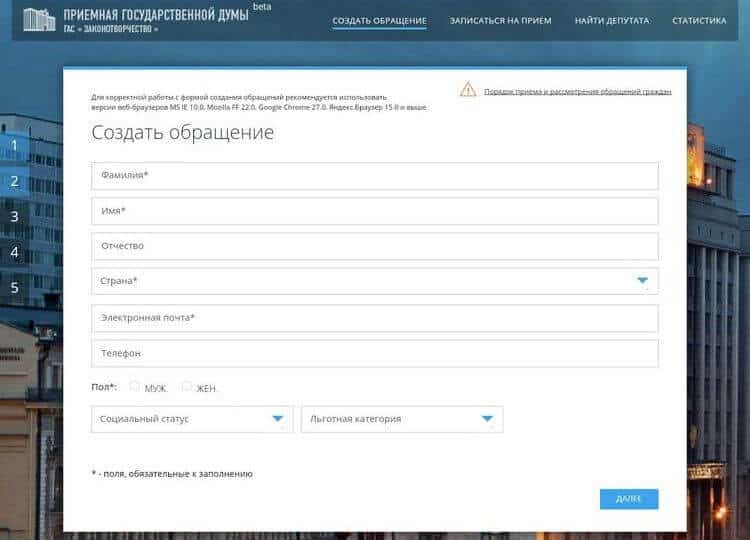The image size is (750, 540).
Task: Open НАЙТИ ДЕПУТАТА menu item
Action: pos(612,21)
